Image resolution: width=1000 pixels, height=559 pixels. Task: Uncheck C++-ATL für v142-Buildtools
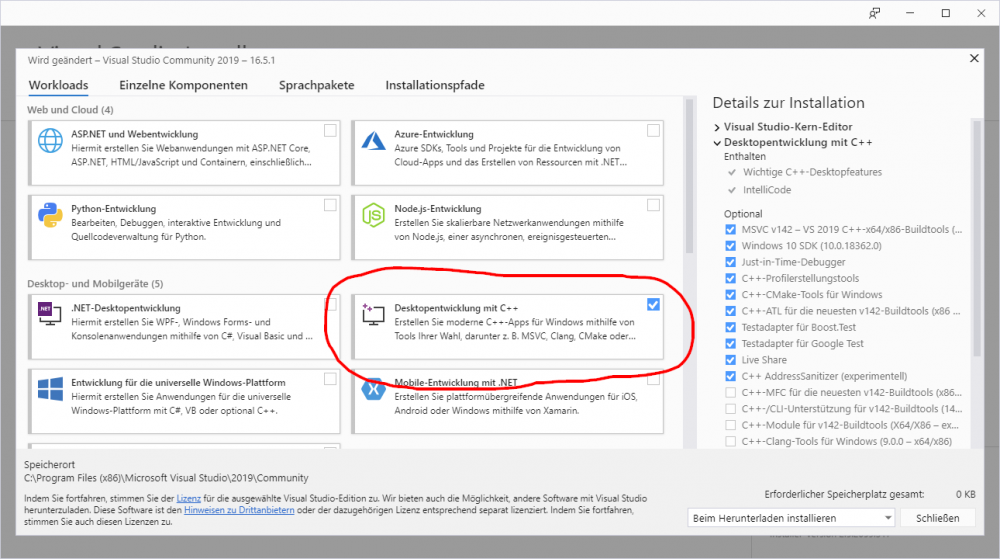pos(730,311)
